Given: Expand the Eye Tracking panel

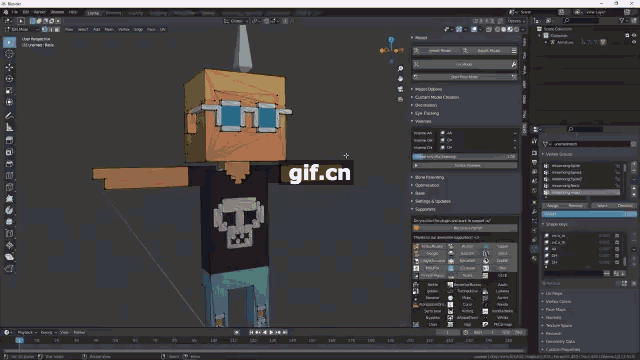Looking at the screenshot, I should click(x=427, y=113).
